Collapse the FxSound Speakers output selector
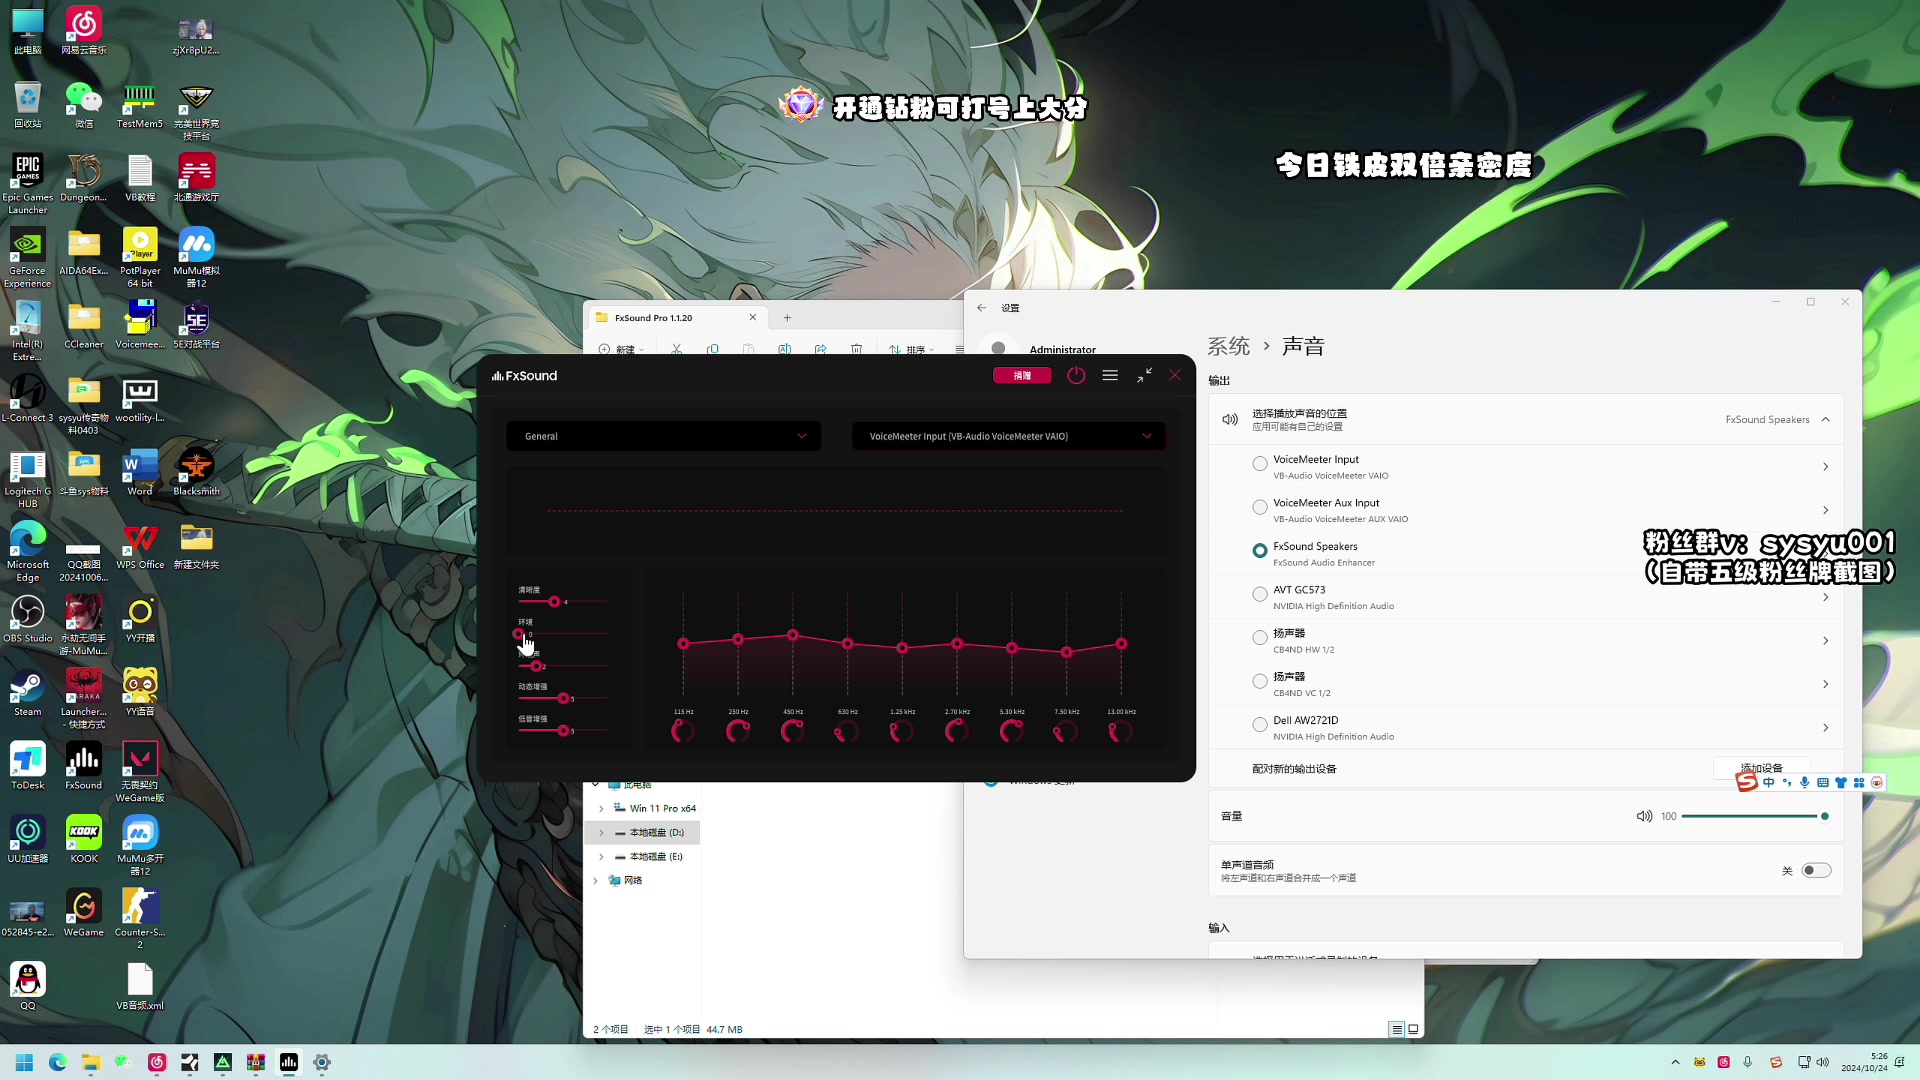Screen dimensions: 1920x1080 (1826, 420)
